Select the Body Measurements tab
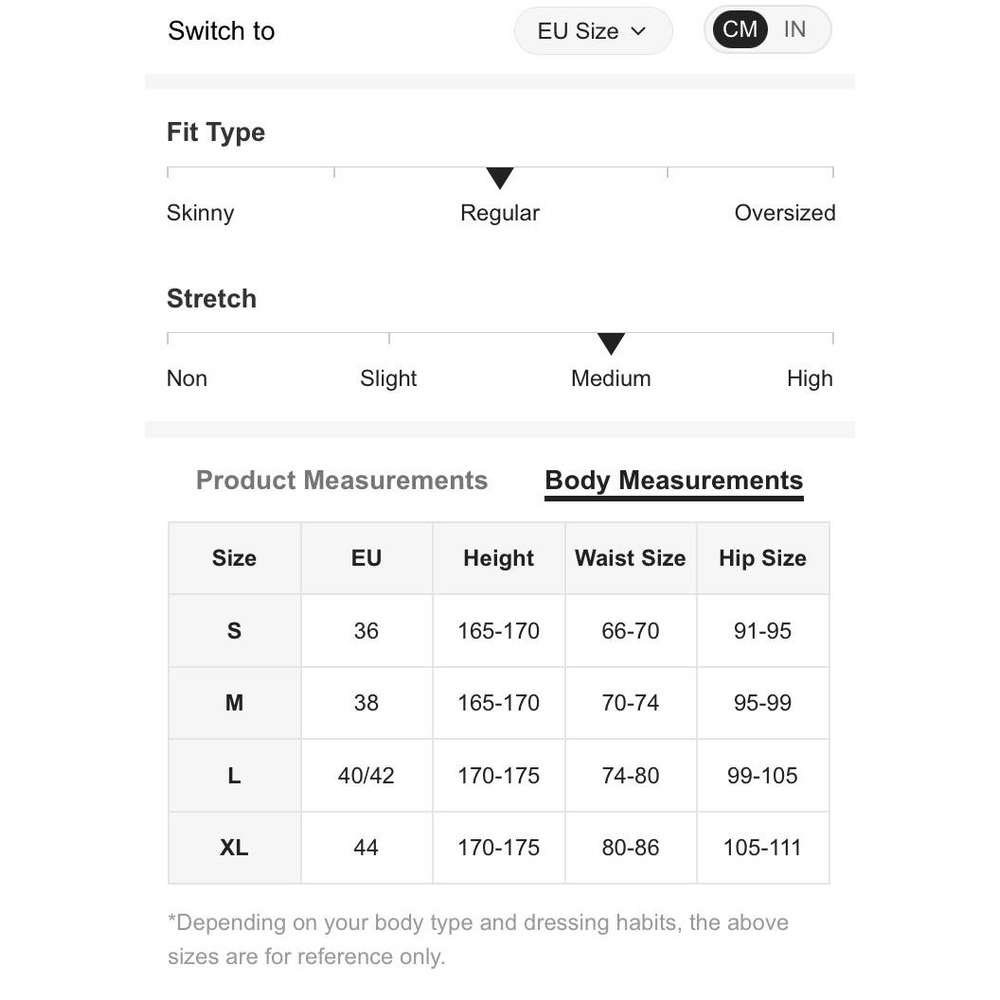 coord(673,480)
